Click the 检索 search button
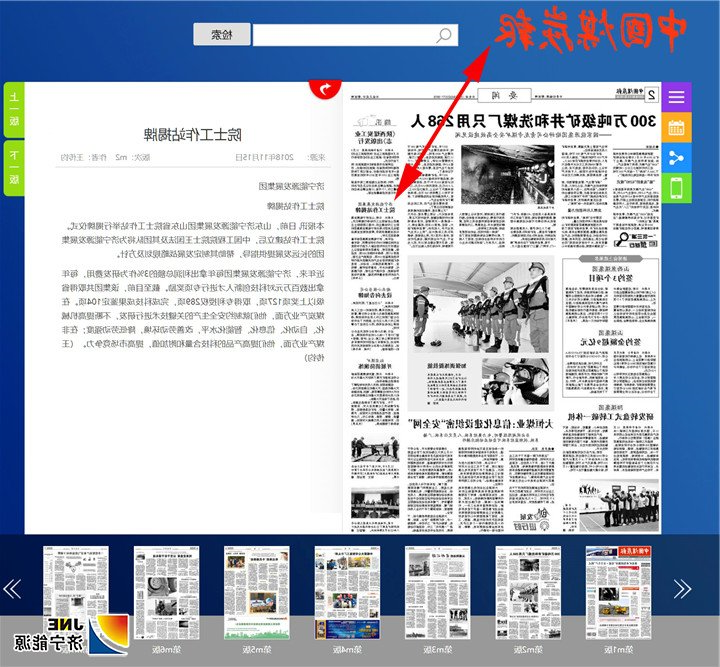Screen dimensions: 720x667 222,34
